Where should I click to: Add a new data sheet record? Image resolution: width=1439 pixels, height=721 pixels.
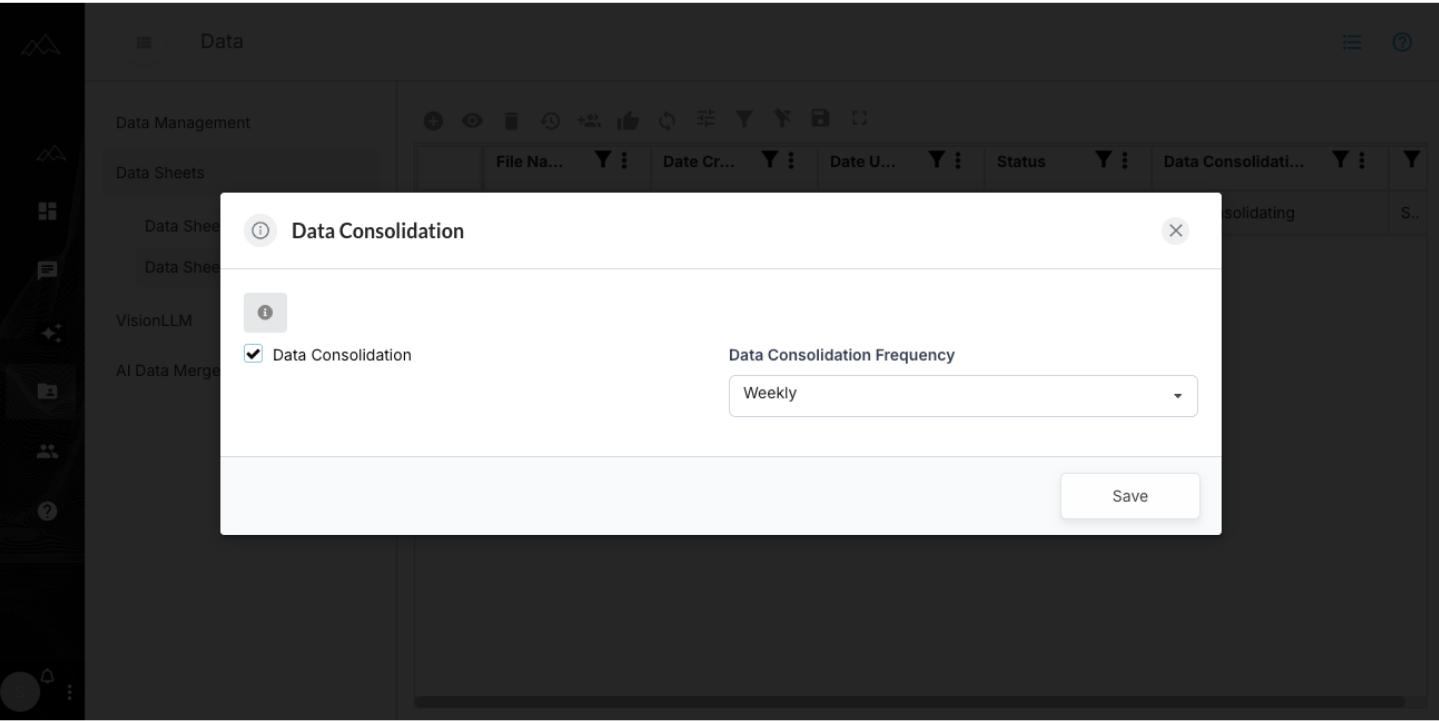click(x=433, y=119)
